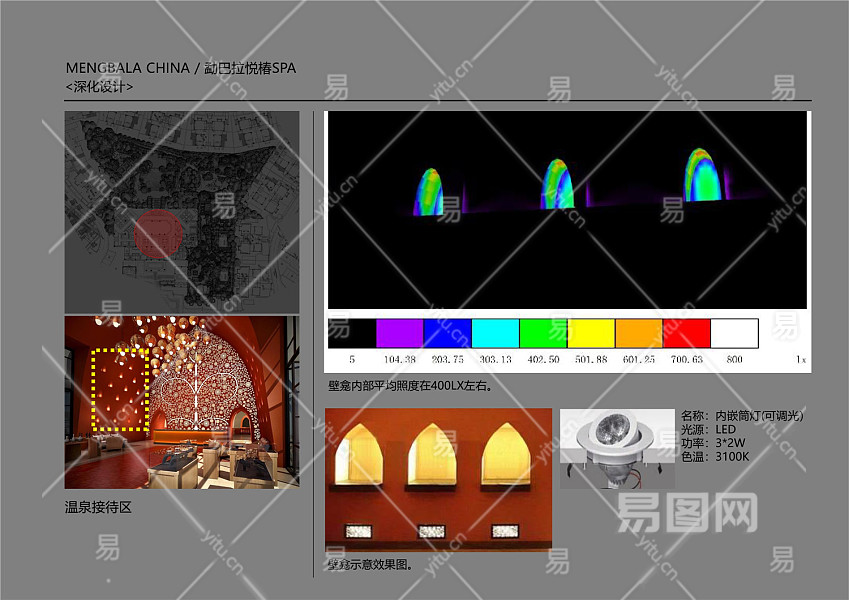Select the 壁龛内部平均照度在400LX左右 text
The image size is (849, 600).
[410, 385]
